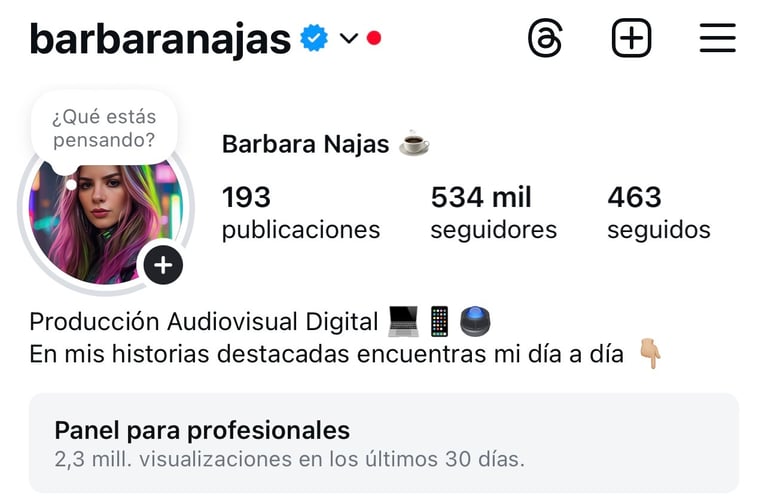
Task: Tap the smartphone emoji in bio
Action: point(439,322)
